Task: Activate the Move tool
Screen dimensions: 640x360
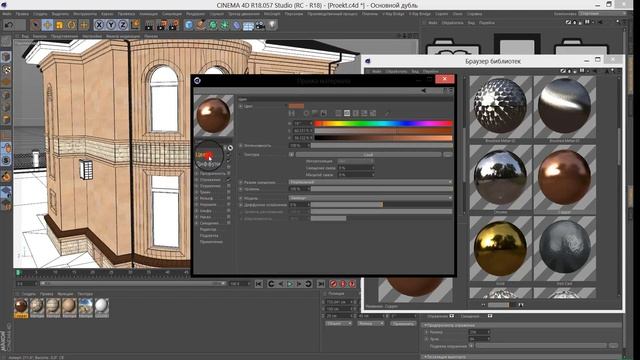Action: [x=47, y=25]
